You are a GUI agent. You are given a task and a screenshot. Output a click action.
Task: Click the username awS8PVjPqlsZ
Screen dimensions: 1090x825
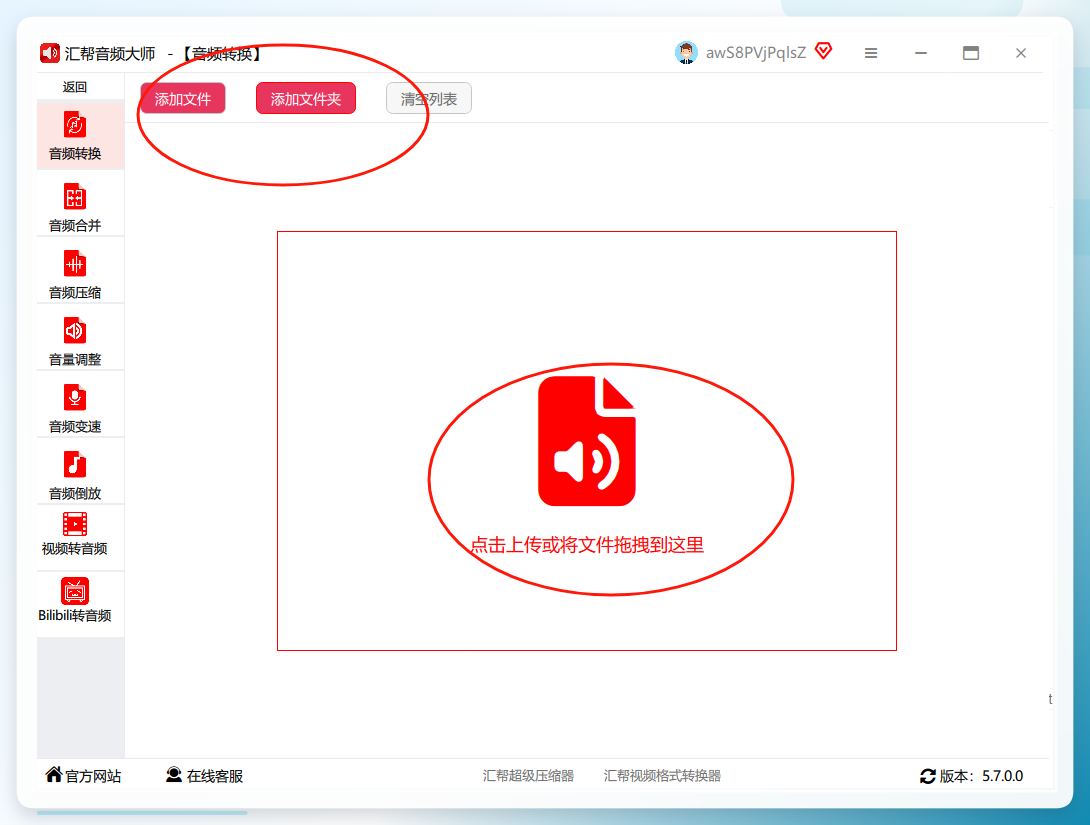coord(756,53)
